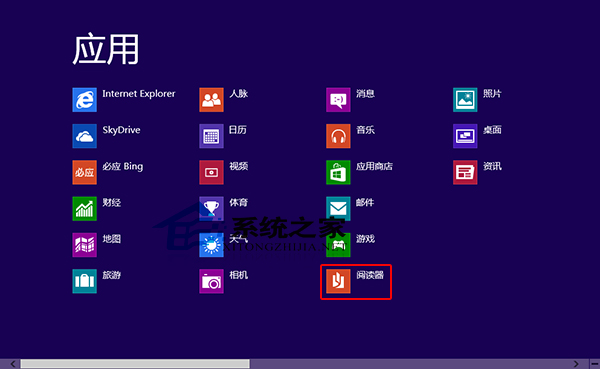Open the 旅游 travel suitcase icon
Screen dimensions: 600x369
pos(85,281)
